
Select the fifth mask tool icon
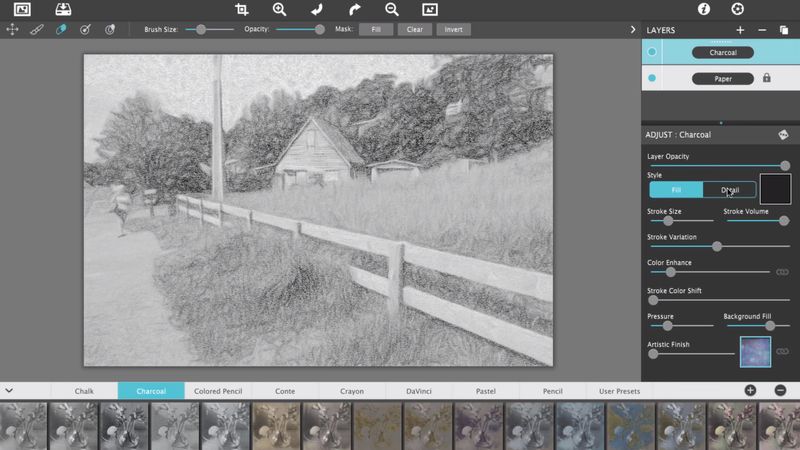(x=110, y=30)
